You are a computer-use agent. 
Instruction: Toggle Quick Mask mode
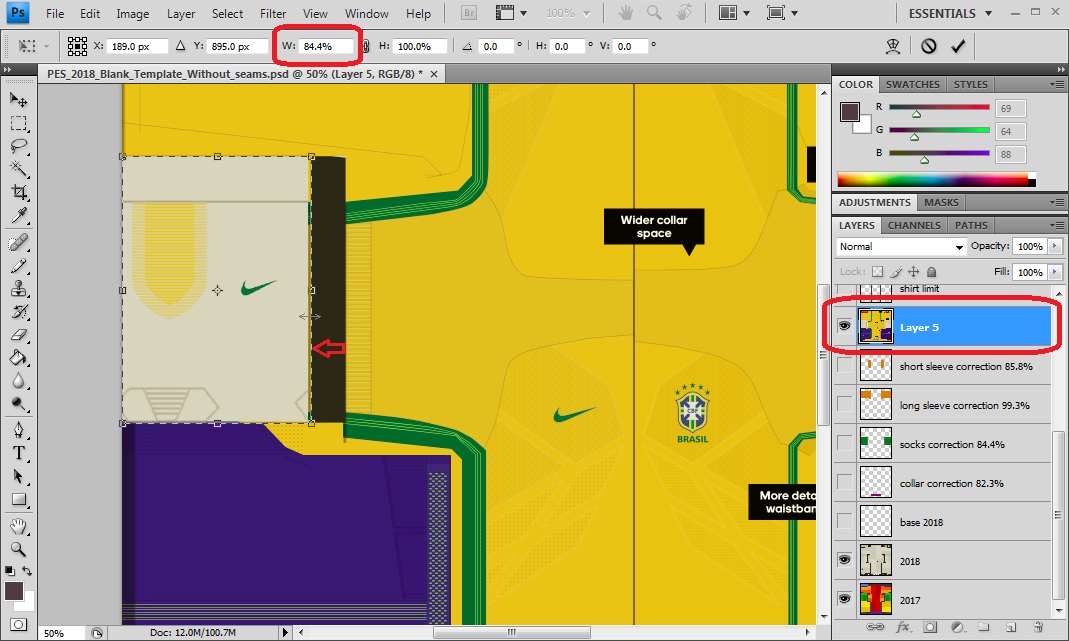pyautogui.click(x=18, y=625)
